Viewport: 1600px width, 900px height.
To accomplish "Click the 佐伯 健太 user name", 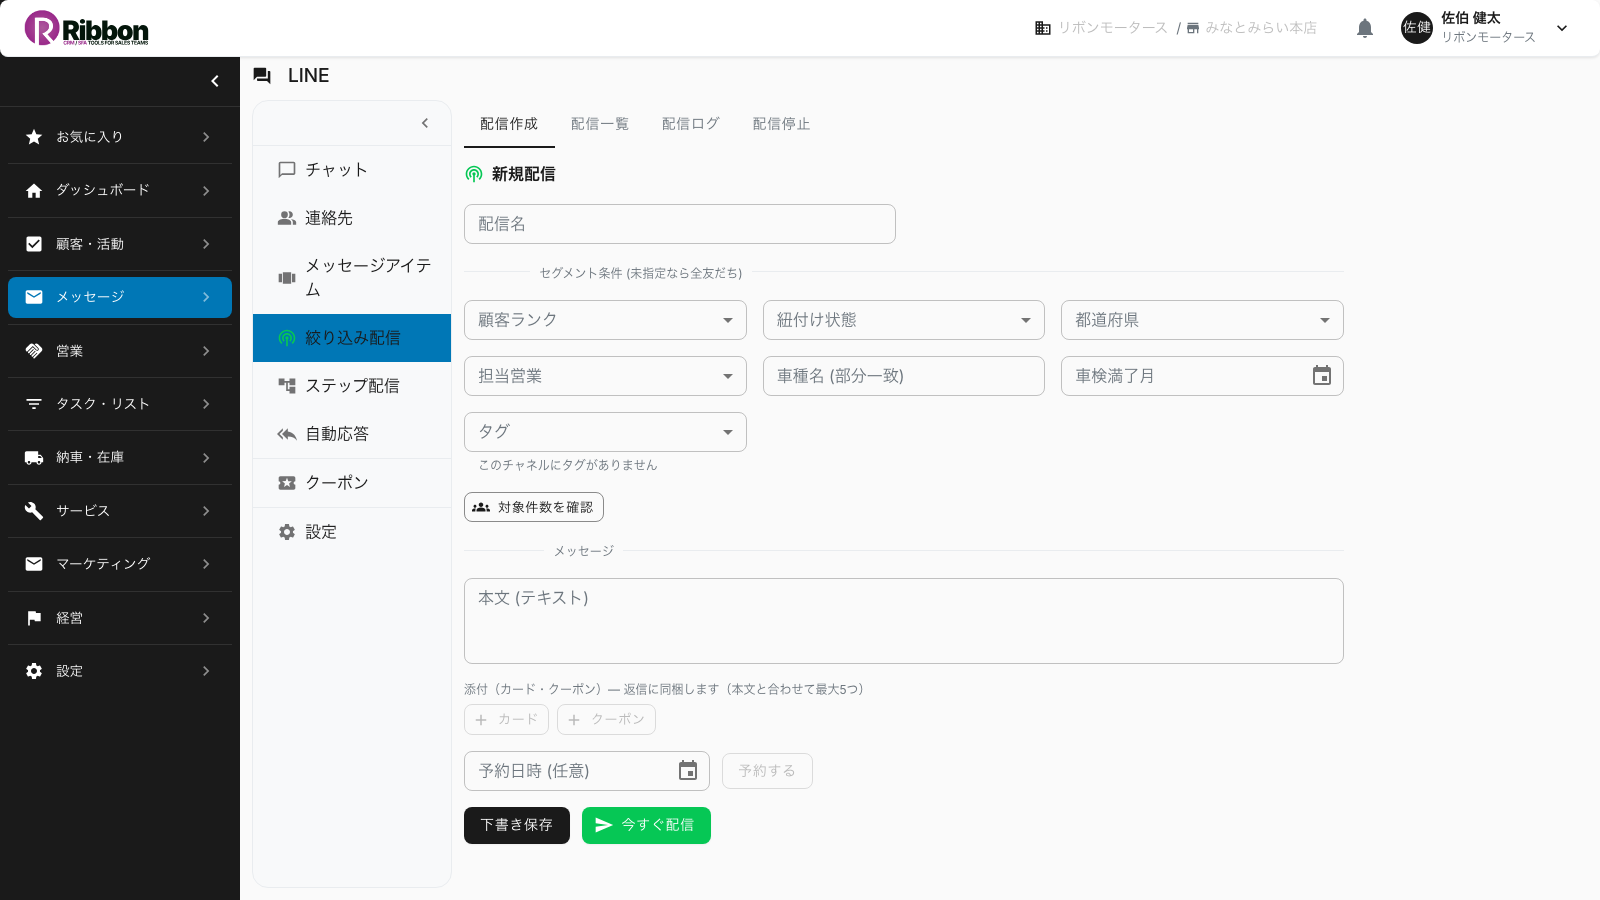I will coord(1470,18).
